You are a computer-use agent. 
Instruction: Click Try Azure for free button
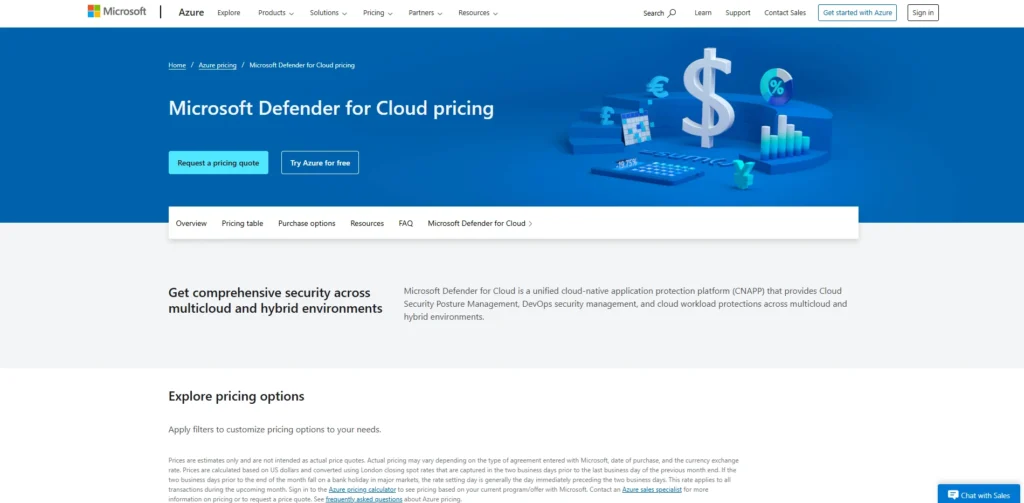pos(320,163)
